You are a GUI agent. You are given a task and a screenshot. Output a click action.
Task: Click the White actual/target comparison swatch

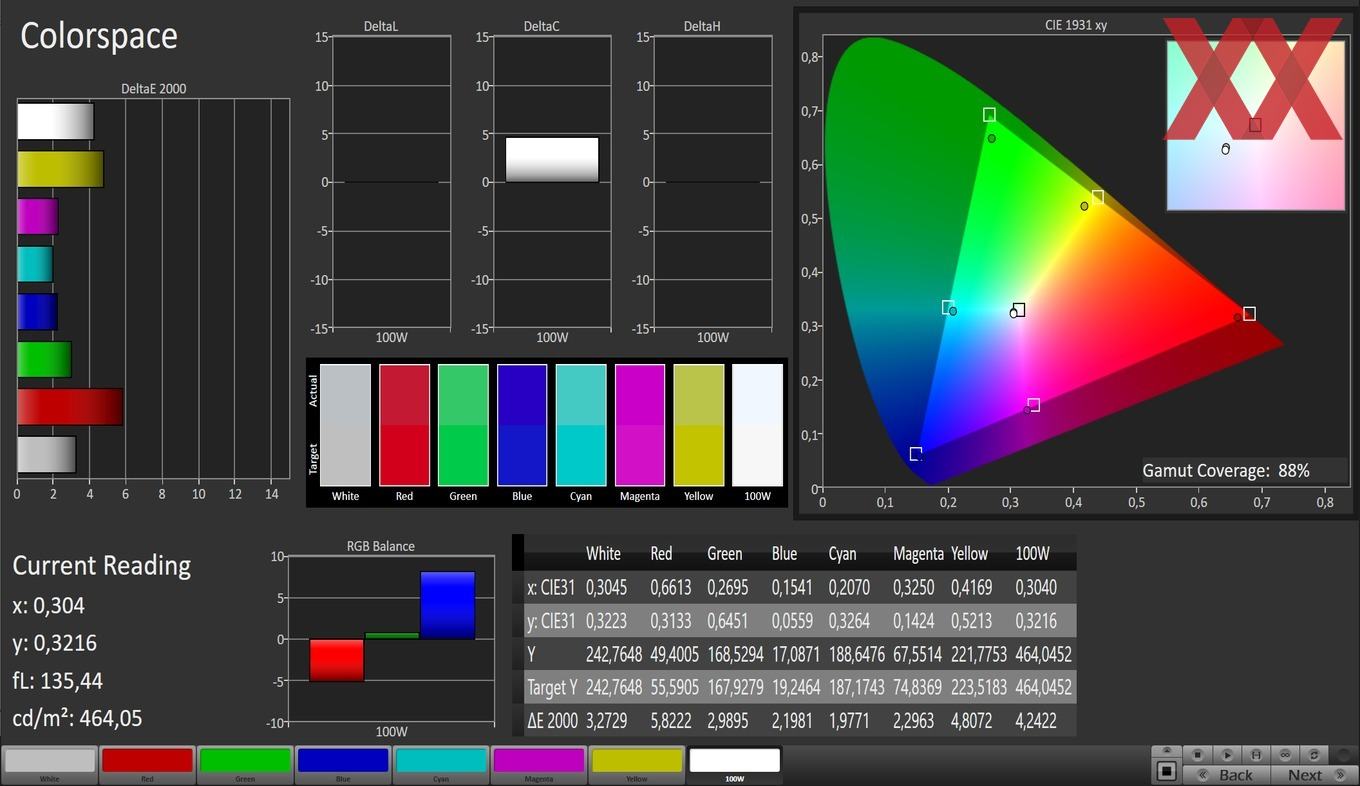(x=345, y=425)
